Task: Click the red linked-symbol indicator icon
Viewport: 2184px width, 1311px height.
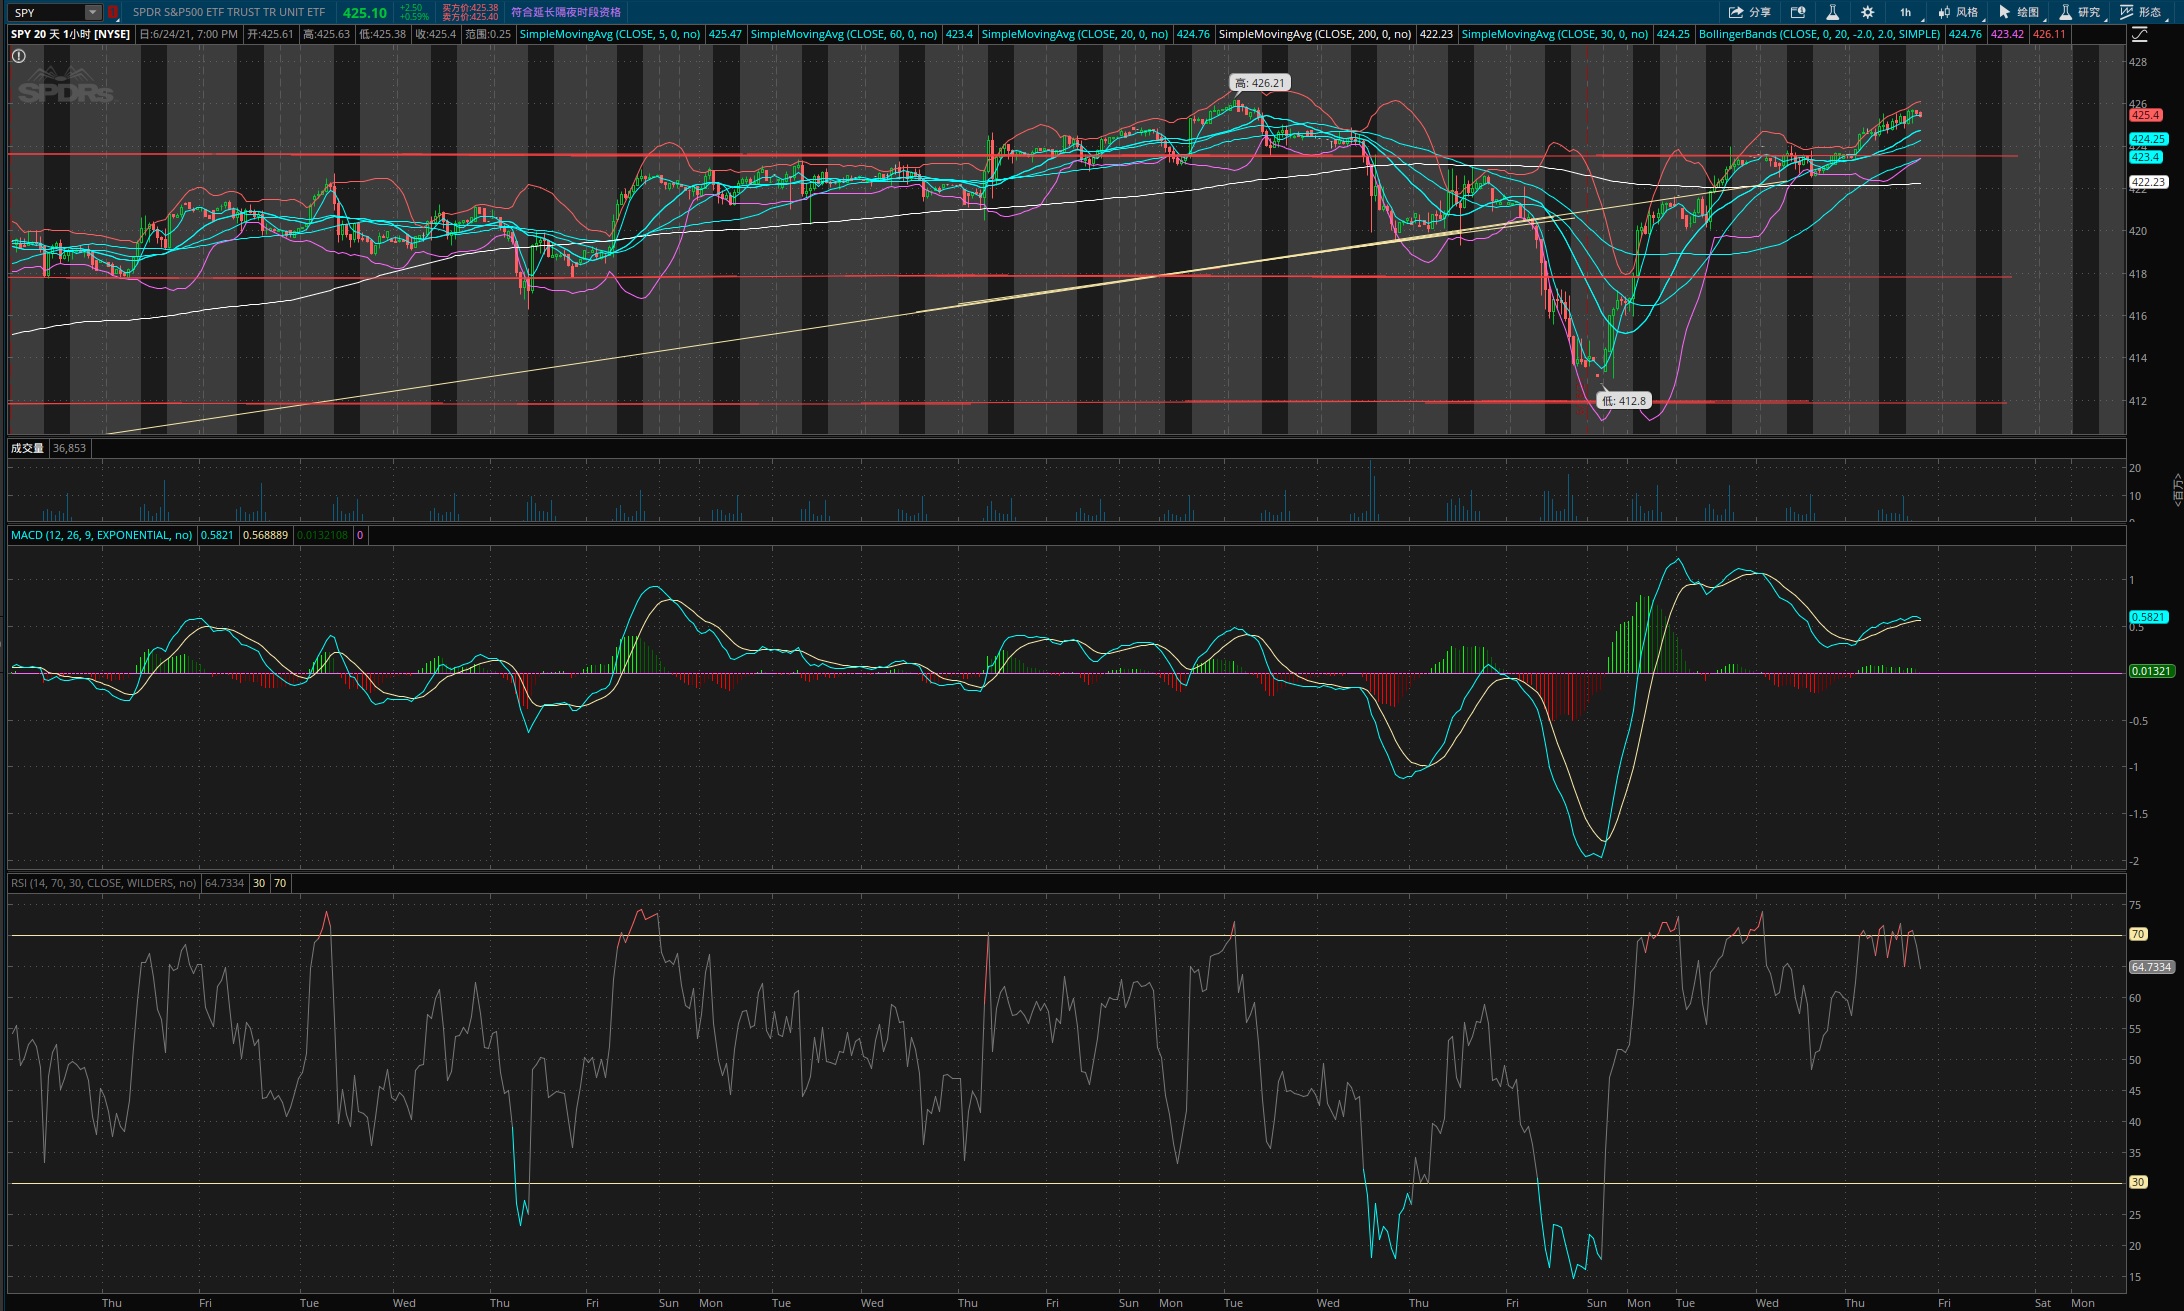Action: pyautogui.click(x=113, y=12)
